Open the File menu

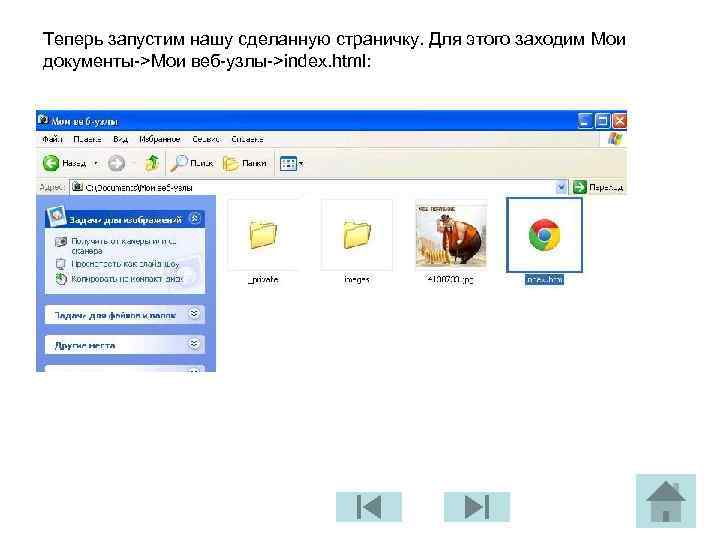tap(52, 139)
